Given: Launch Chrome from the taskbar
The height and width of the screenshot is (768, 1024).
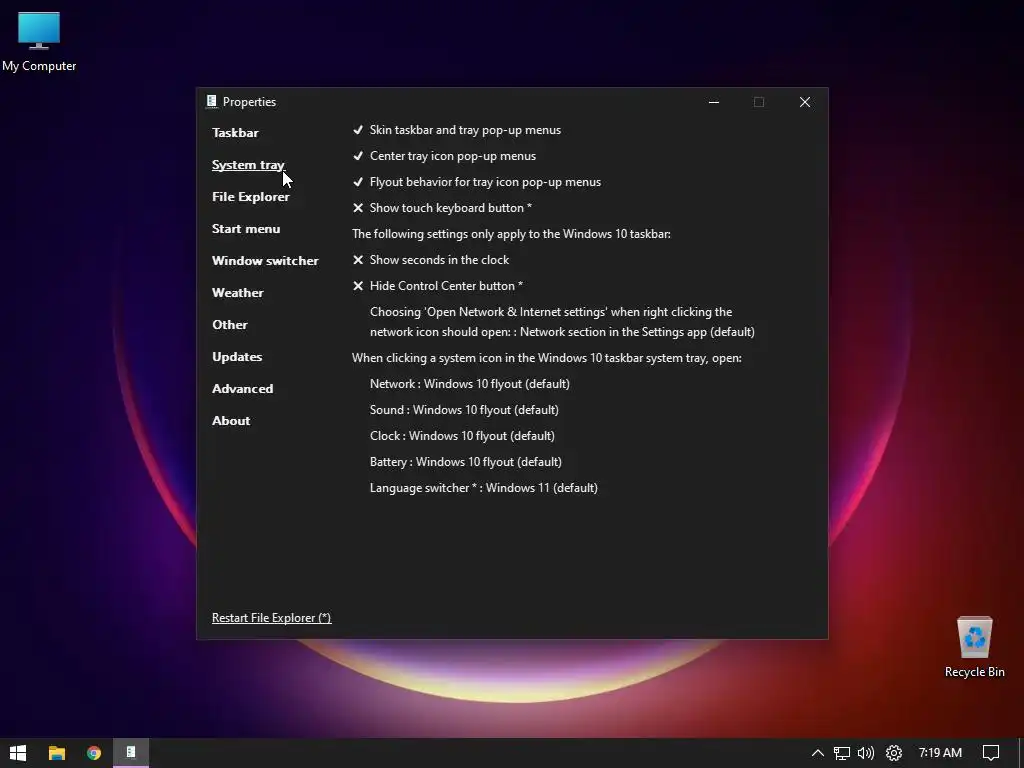Looking at the screenshot, I should [94, 753].
